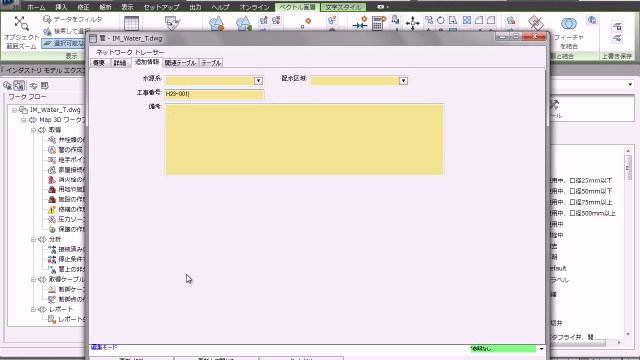Click the break/join arrows icon in the ribbon
The image size is (640, 360).
(360, 23)
